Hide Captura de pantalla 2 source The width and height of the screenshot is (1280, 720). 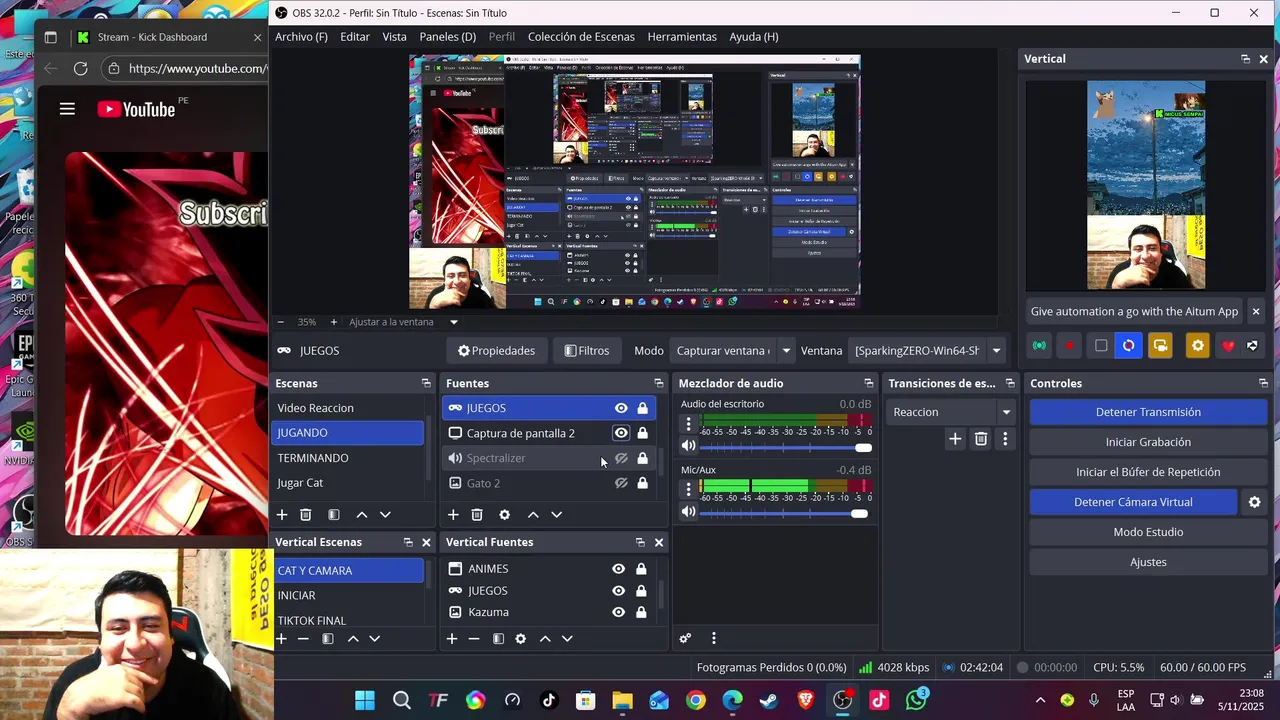point(621,433)
